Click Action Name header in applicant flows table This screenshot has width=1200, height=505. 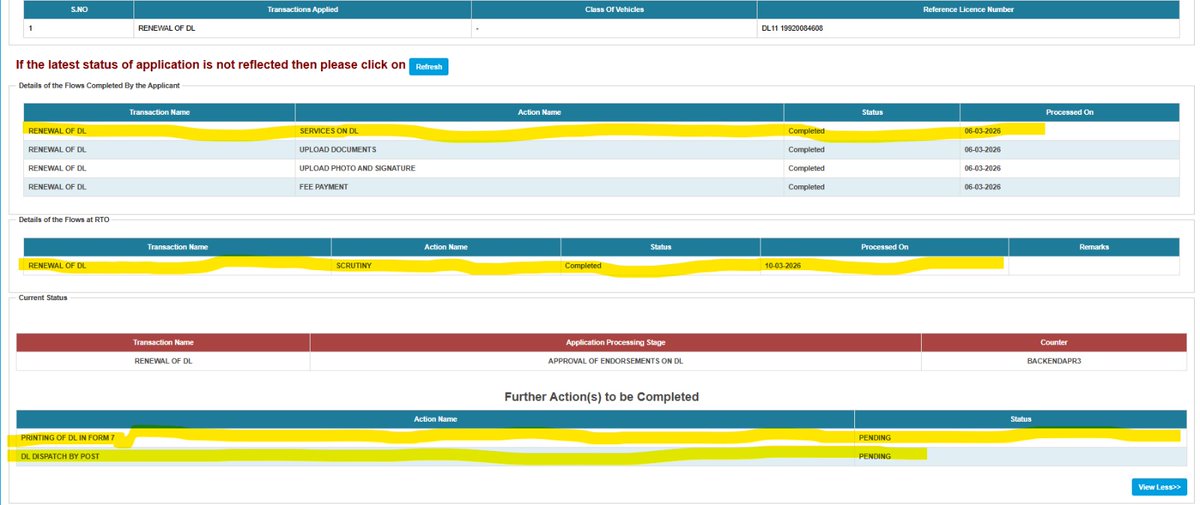(539, 112)
